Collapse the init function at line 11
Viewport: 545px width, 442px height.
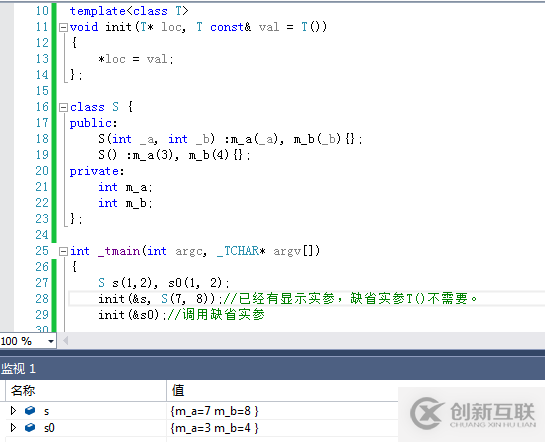(63, 27)
